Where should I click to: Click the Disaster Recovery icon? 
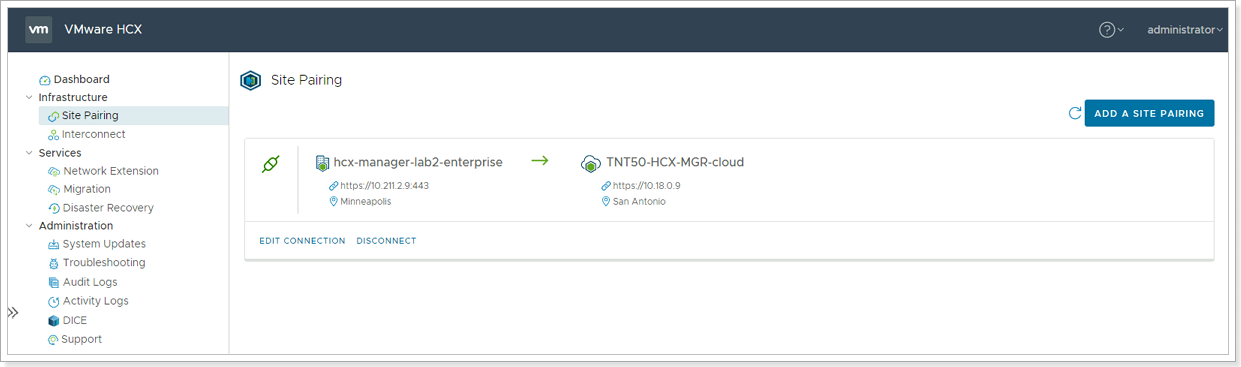click(x=54, y=208)
